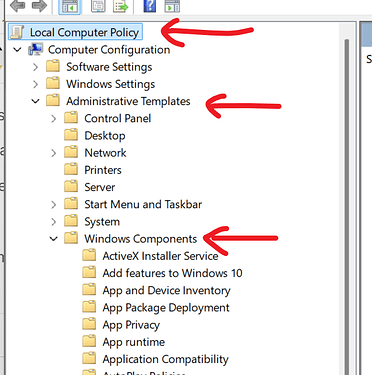Select the Software Settings label
This screenshot has height=375, width=372.
tap(109, 67)
